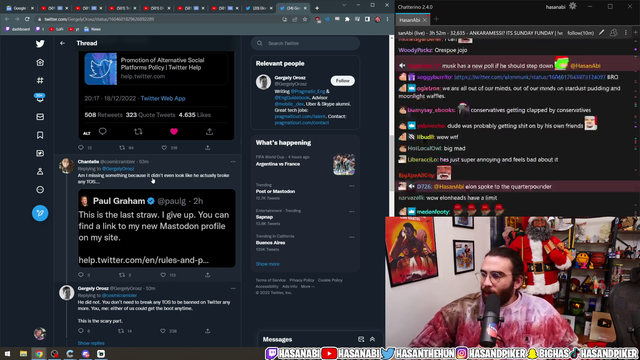Open more options on Gergely's reply
The height and width of the screenshot is (360, 640).
[233, 288]
